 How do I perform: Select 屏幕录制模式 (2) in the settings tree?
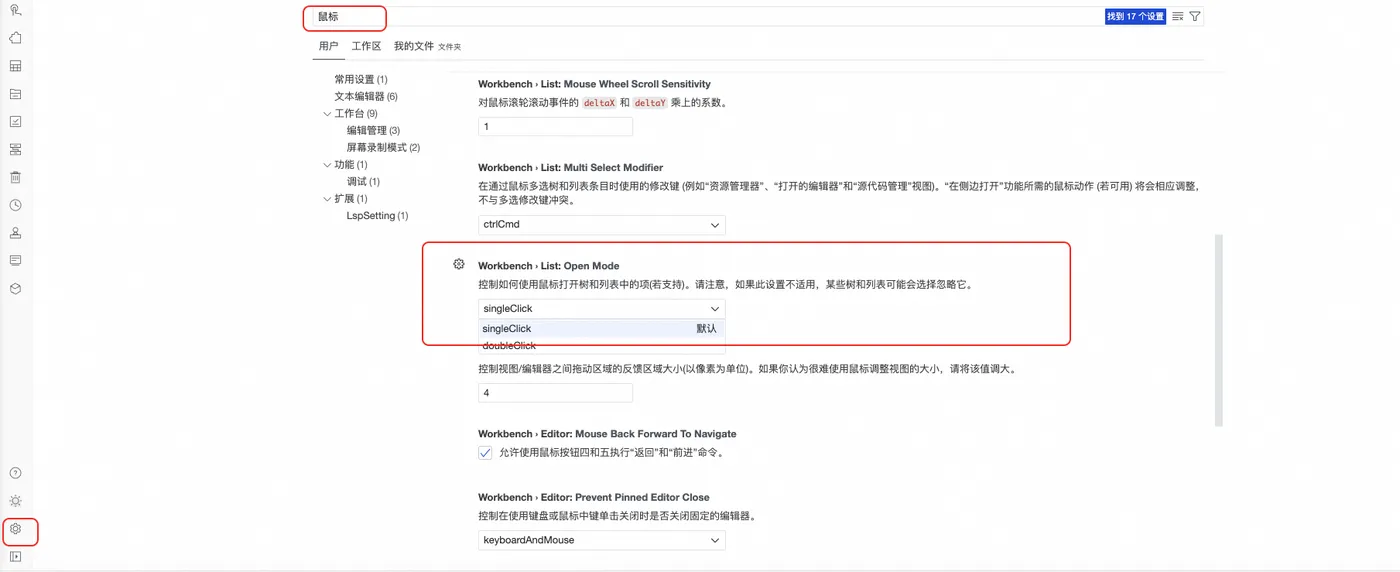[384, 147]
